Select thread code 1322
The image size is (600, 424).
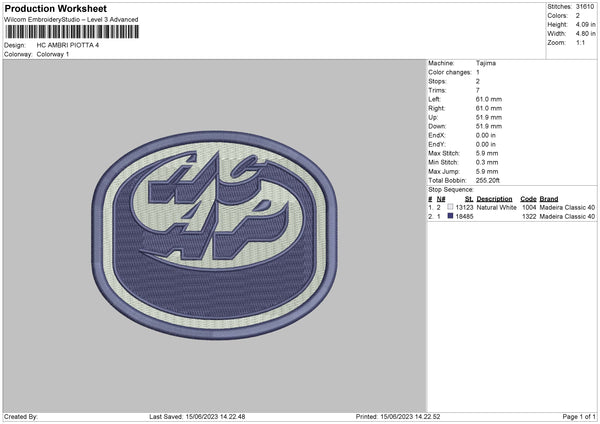(x=529, y=217)
